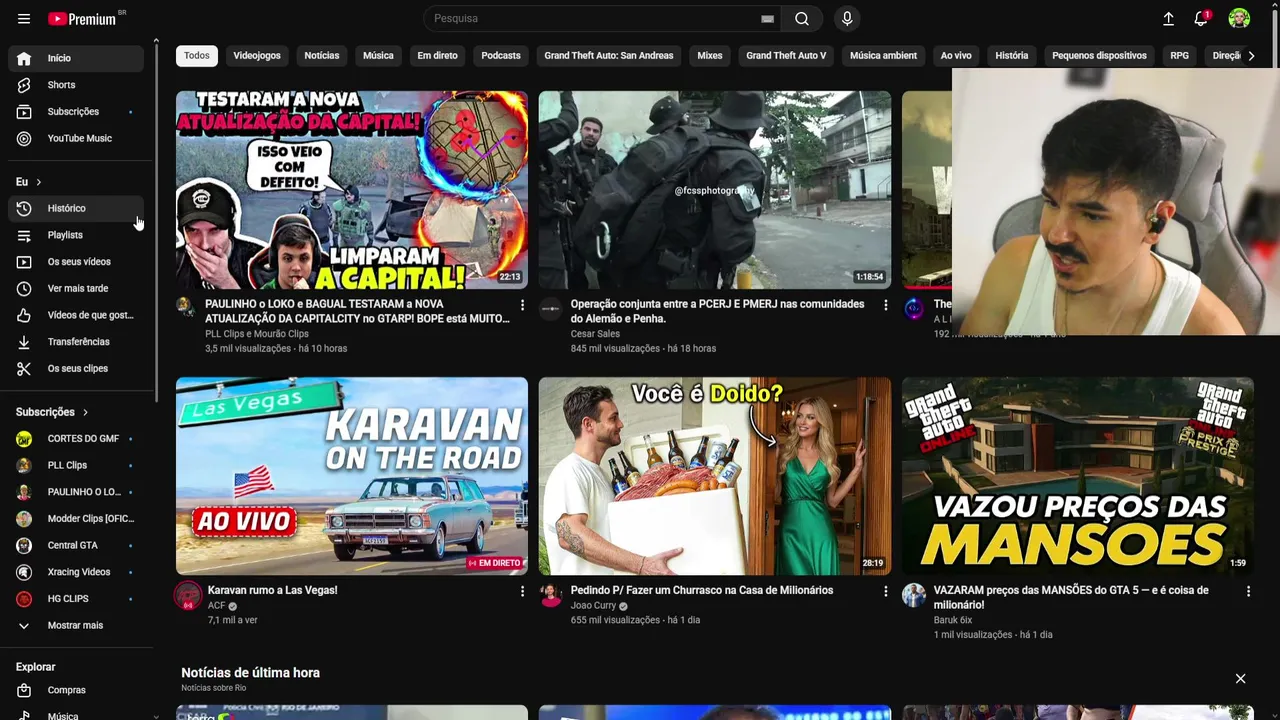Select the Todos filter chip

coord(197,56)
